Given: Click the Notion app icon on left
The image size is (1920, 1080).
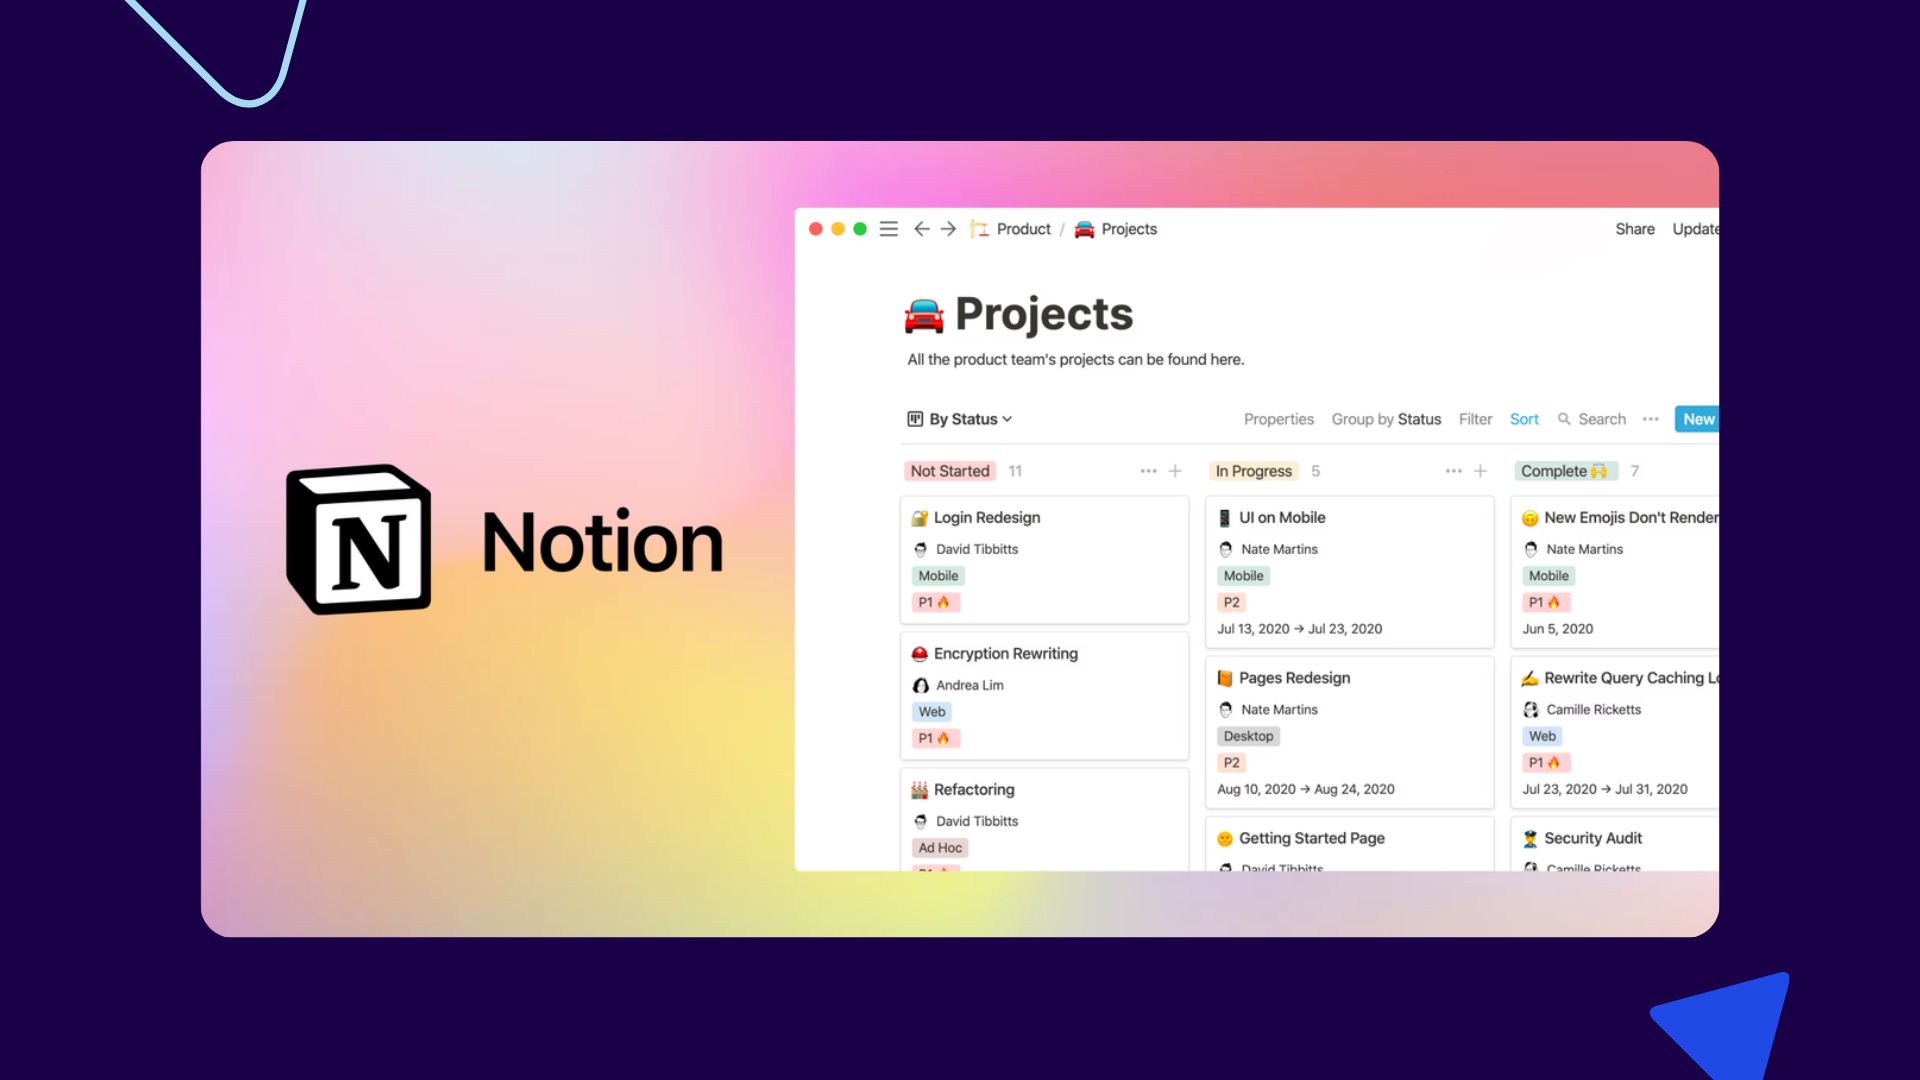Looking at the screenshot, I should tap(356, 539).
